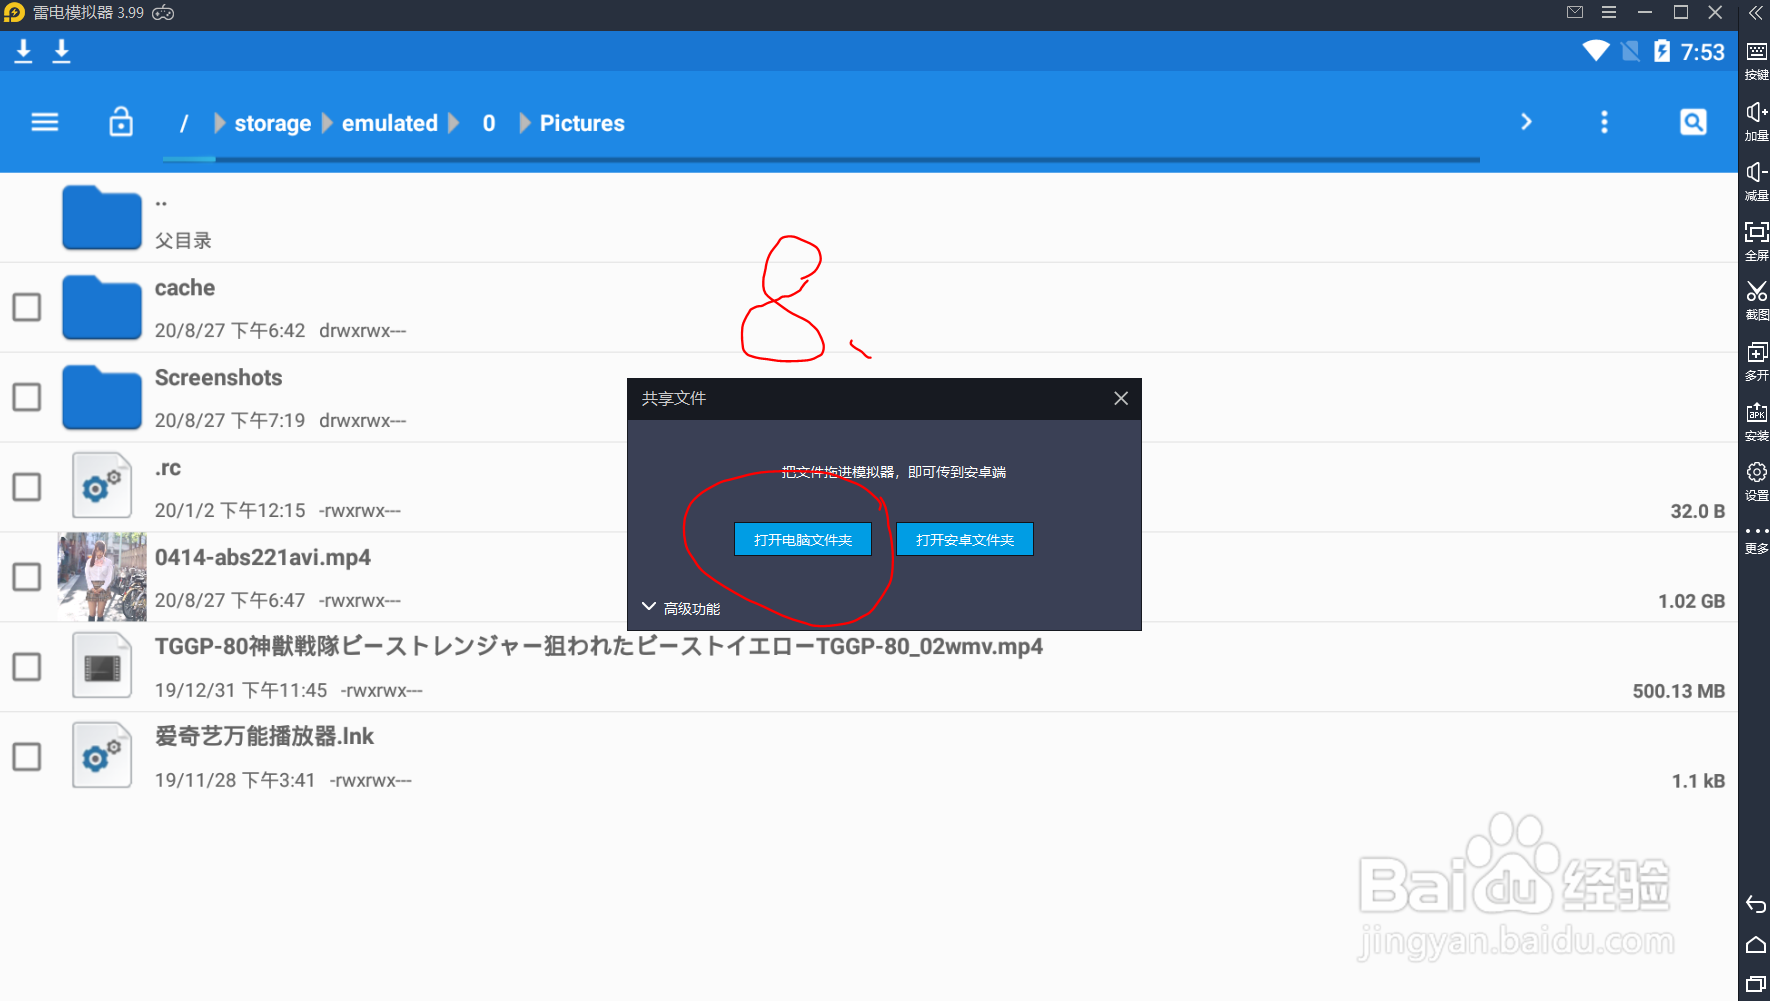Tap the padlock root toggle icon

121,122
